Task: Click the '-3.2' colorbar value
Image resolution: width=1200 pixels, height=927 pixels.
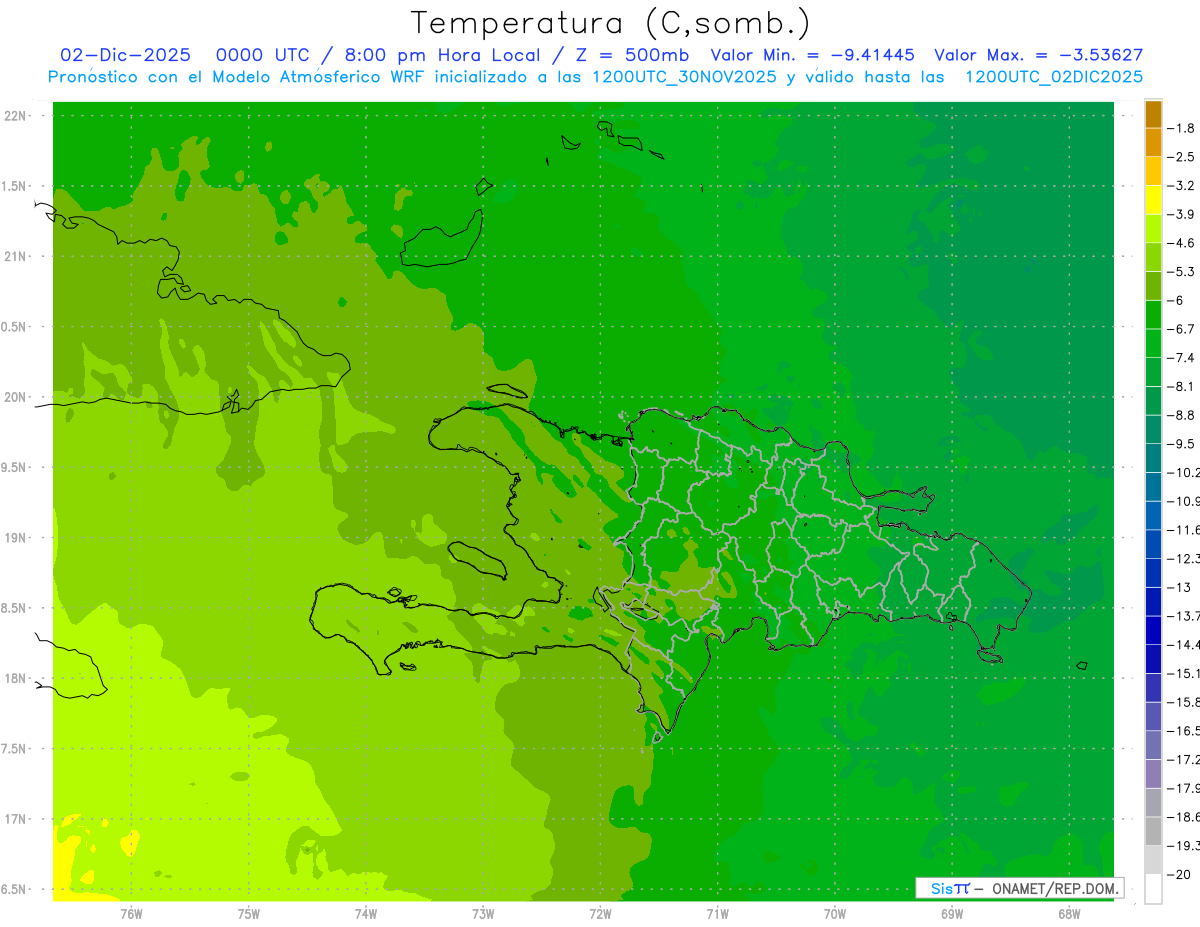Action: tap(1181, 186)
